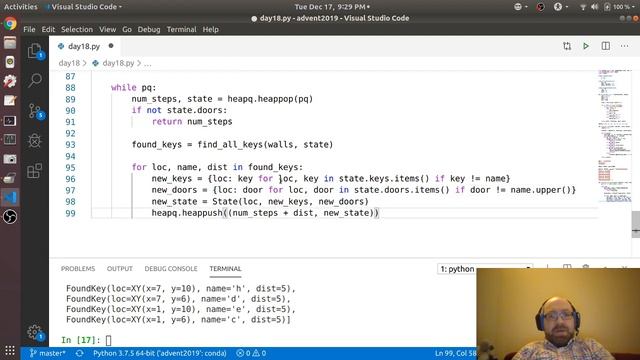Viewport: 640px width, 360px height.
Task: Click the FoundKey name='h' terminal line
Action: [x=180, y=289]
